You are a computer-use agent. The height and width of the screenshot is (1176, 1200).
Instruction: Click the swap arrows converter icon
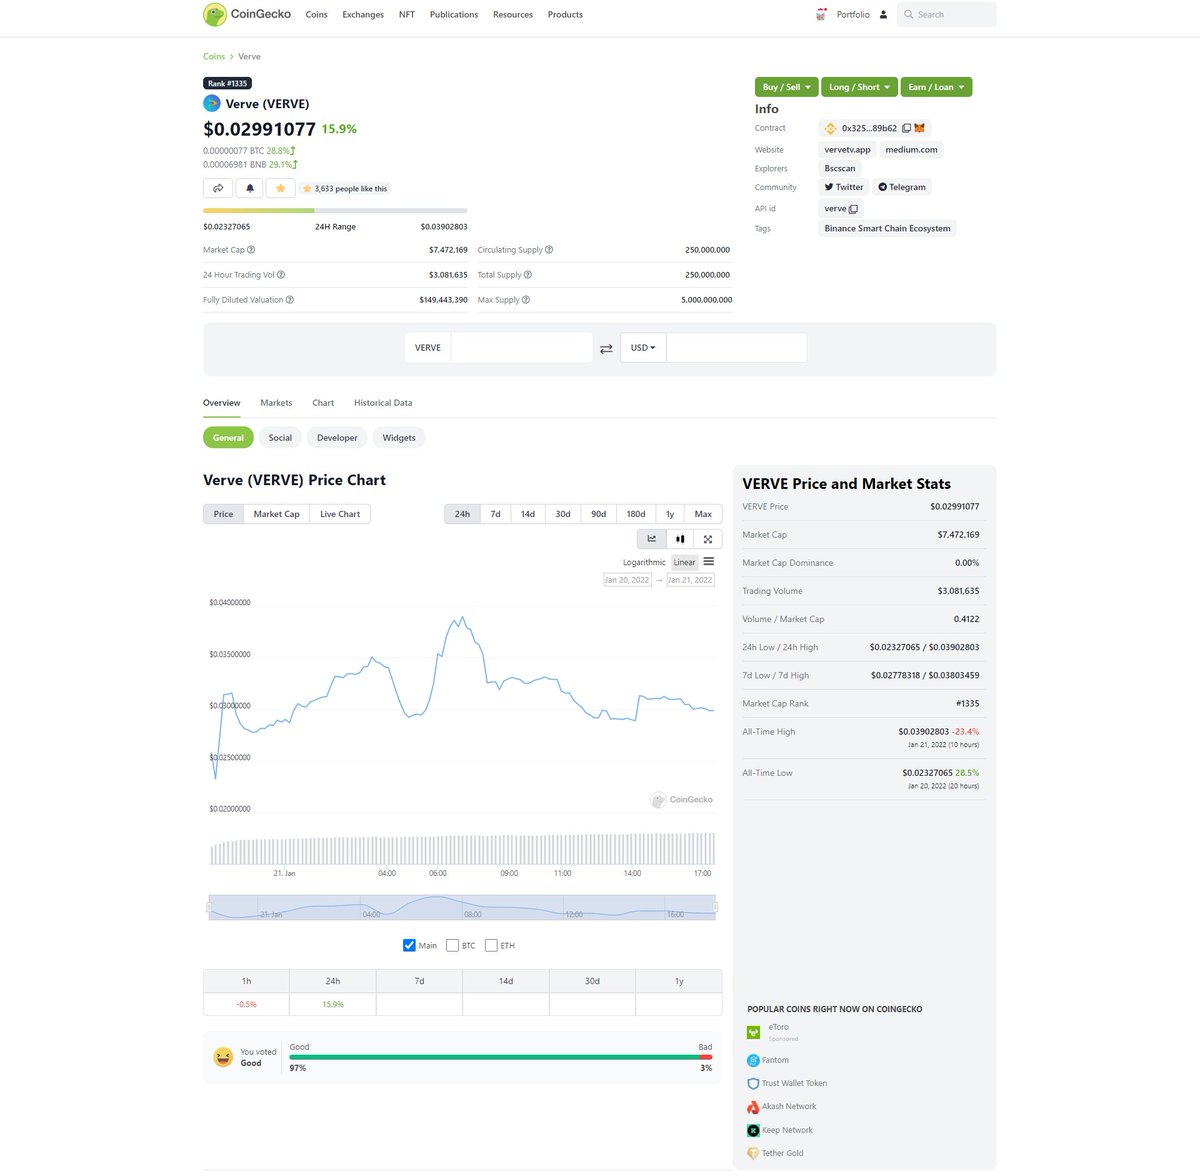pyautogui.click(x=606, y=348)
